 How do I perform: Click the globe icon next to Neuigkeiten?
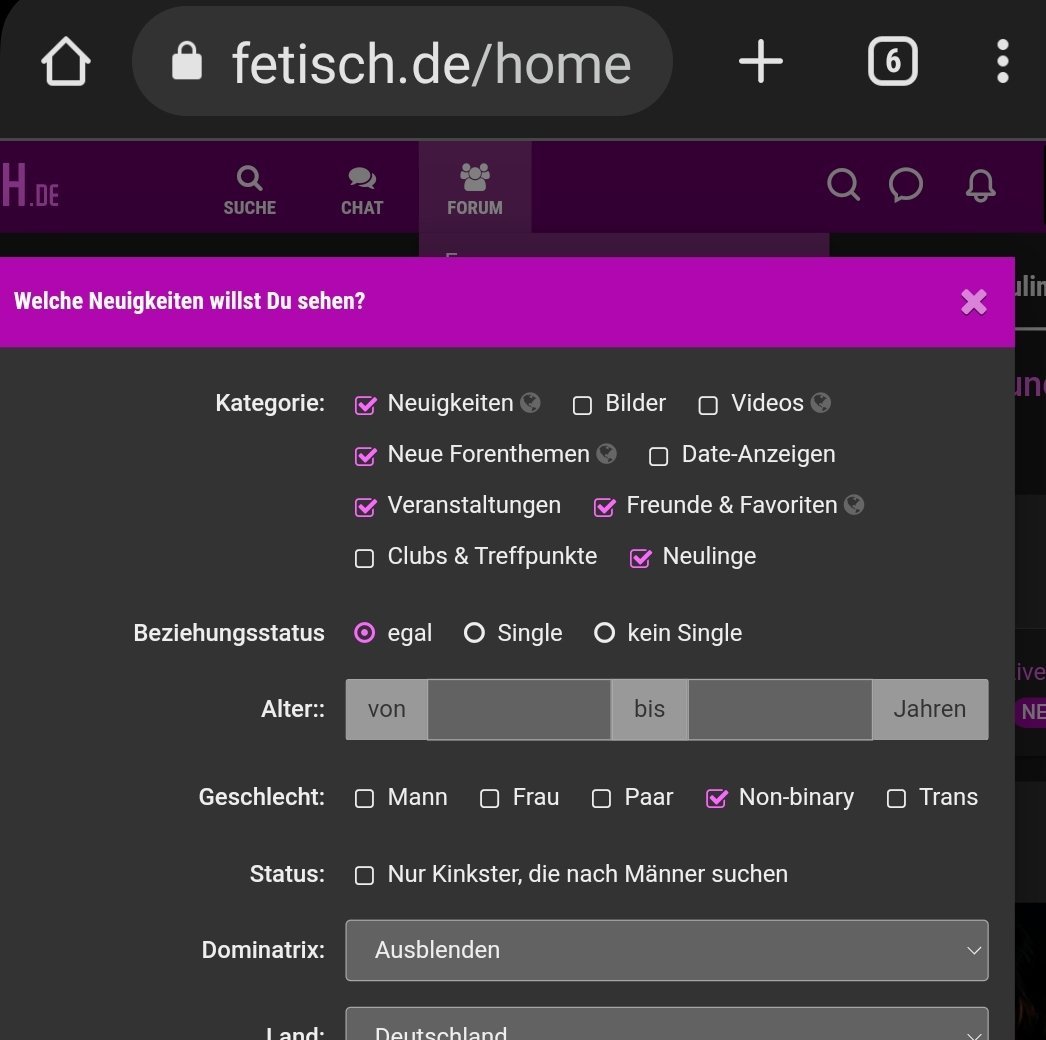(530, 402)
